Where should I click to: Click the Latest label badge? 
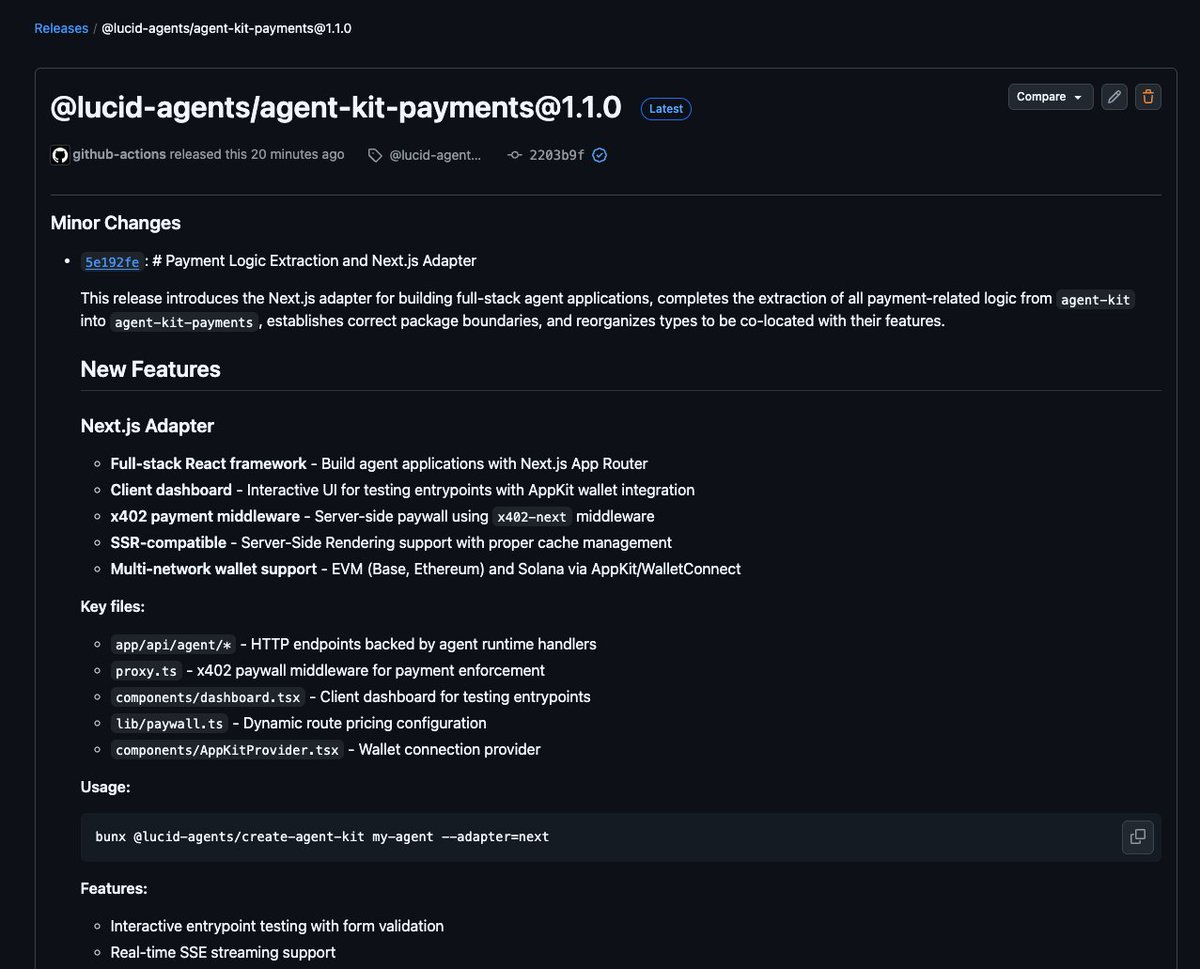[x=666, y=109]
